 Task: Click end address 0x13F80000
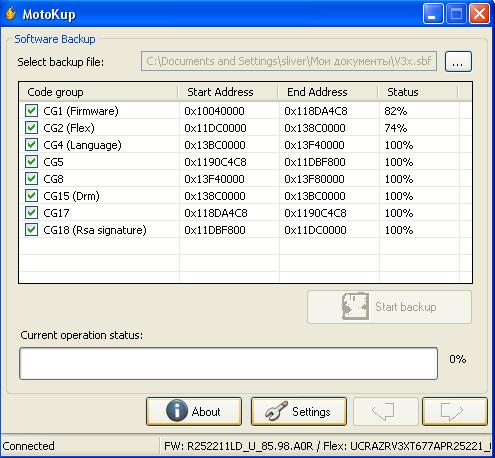tap(314, 179)
